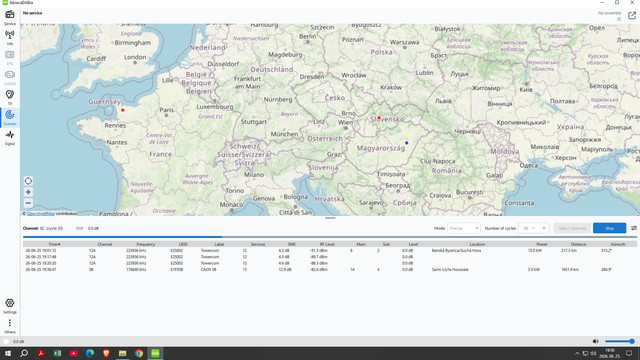Show hidden system tray icons chevron
Image resolution: width=640 pixels, height=360 pixels.
tap(577, 353)
